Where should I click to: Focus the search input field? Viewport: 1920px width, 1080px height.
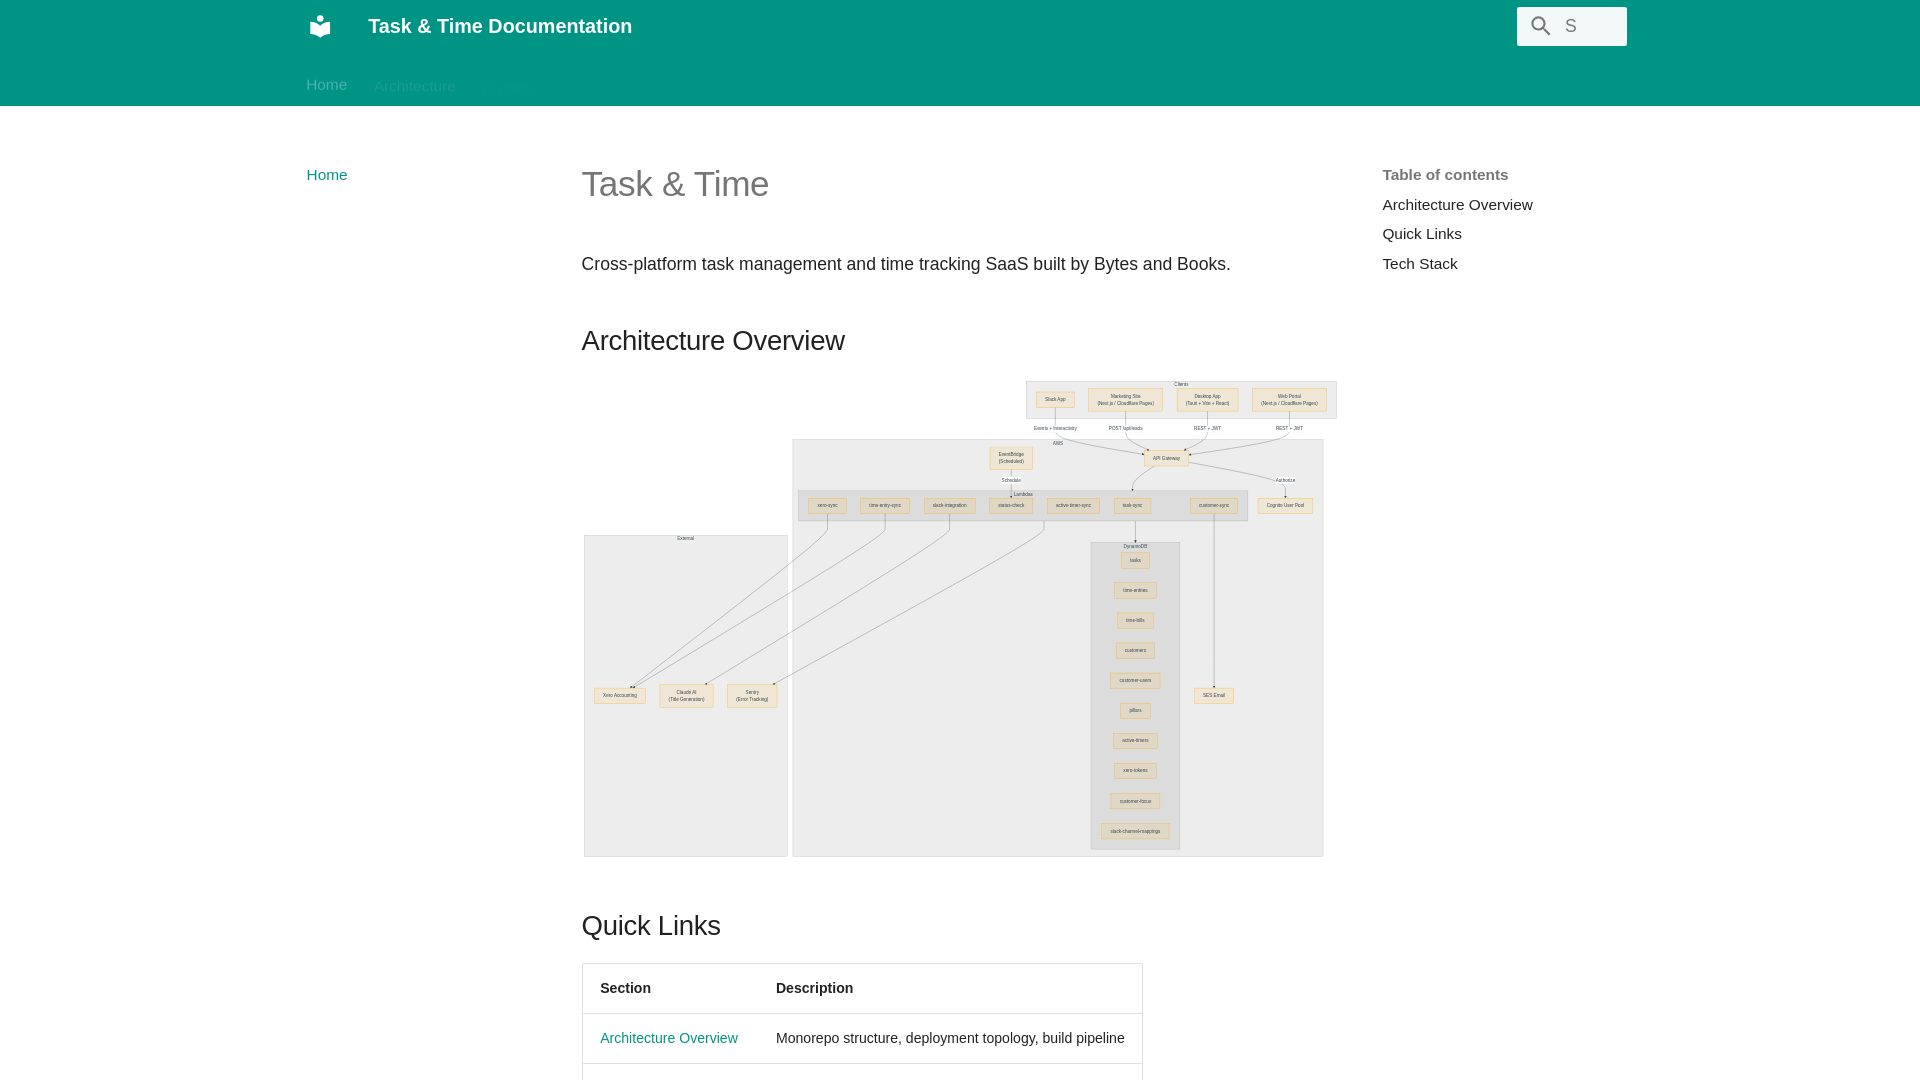(x=1571, y=26)
